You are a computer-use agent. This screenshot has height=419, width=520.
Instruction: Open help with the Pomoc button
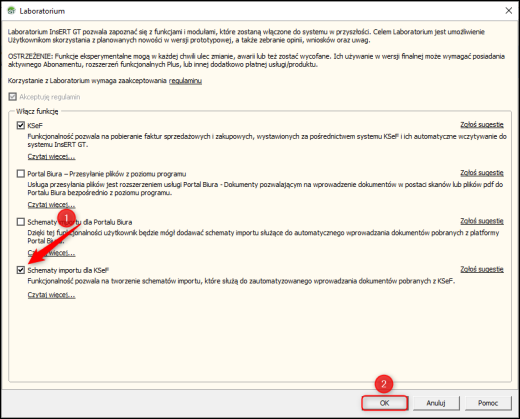(x=488, y=403)
